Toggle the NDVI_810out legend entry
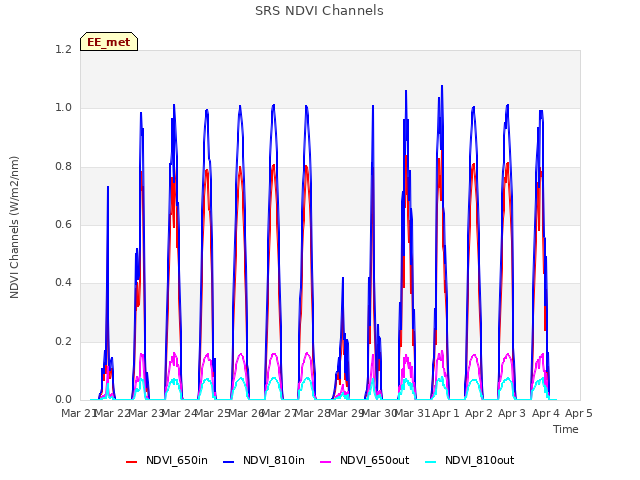Image resolution: width=640 pixels, height=480 pixels. tap(469, 460)
